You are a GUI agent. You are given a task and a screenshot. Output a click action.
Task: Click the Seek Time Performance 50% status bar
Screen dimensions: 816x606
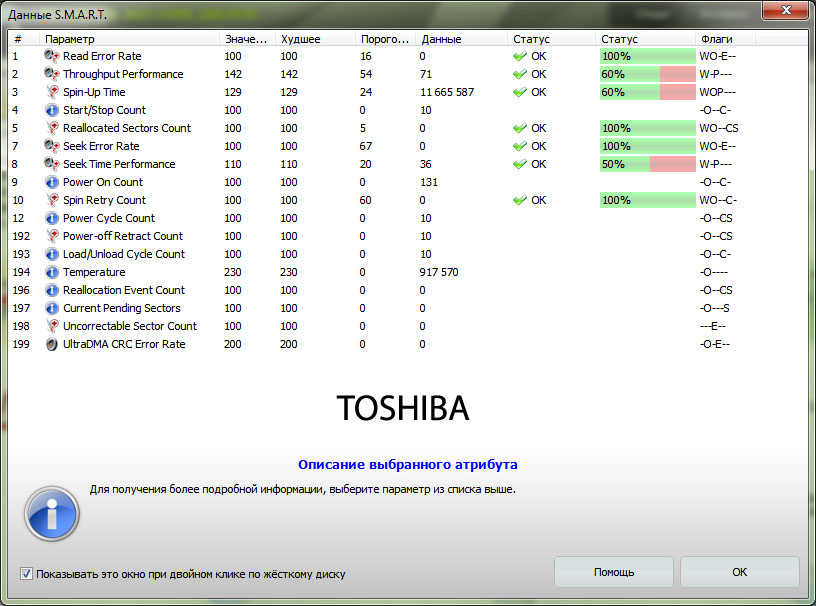coord(647,164)
